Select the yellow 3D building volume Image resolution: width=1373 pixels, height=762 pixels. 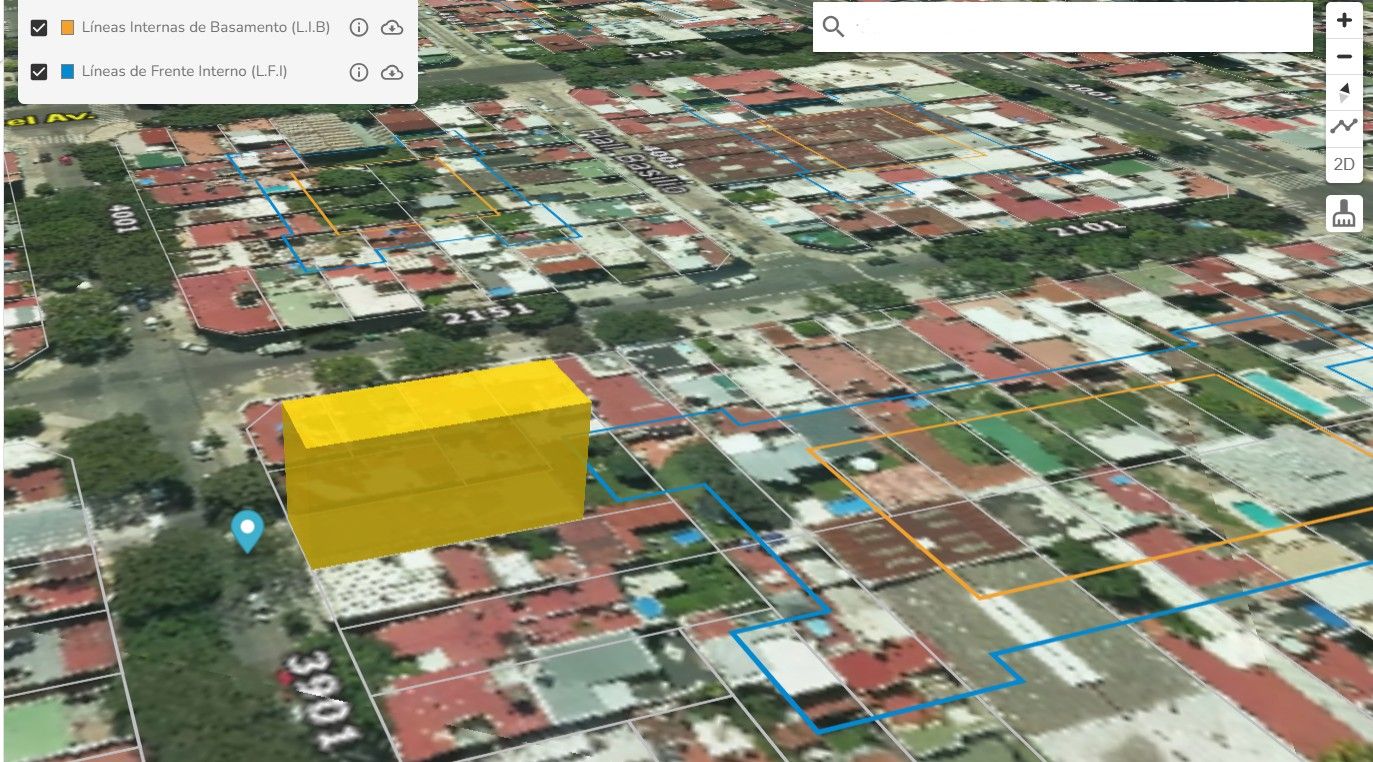coord(435,465)
